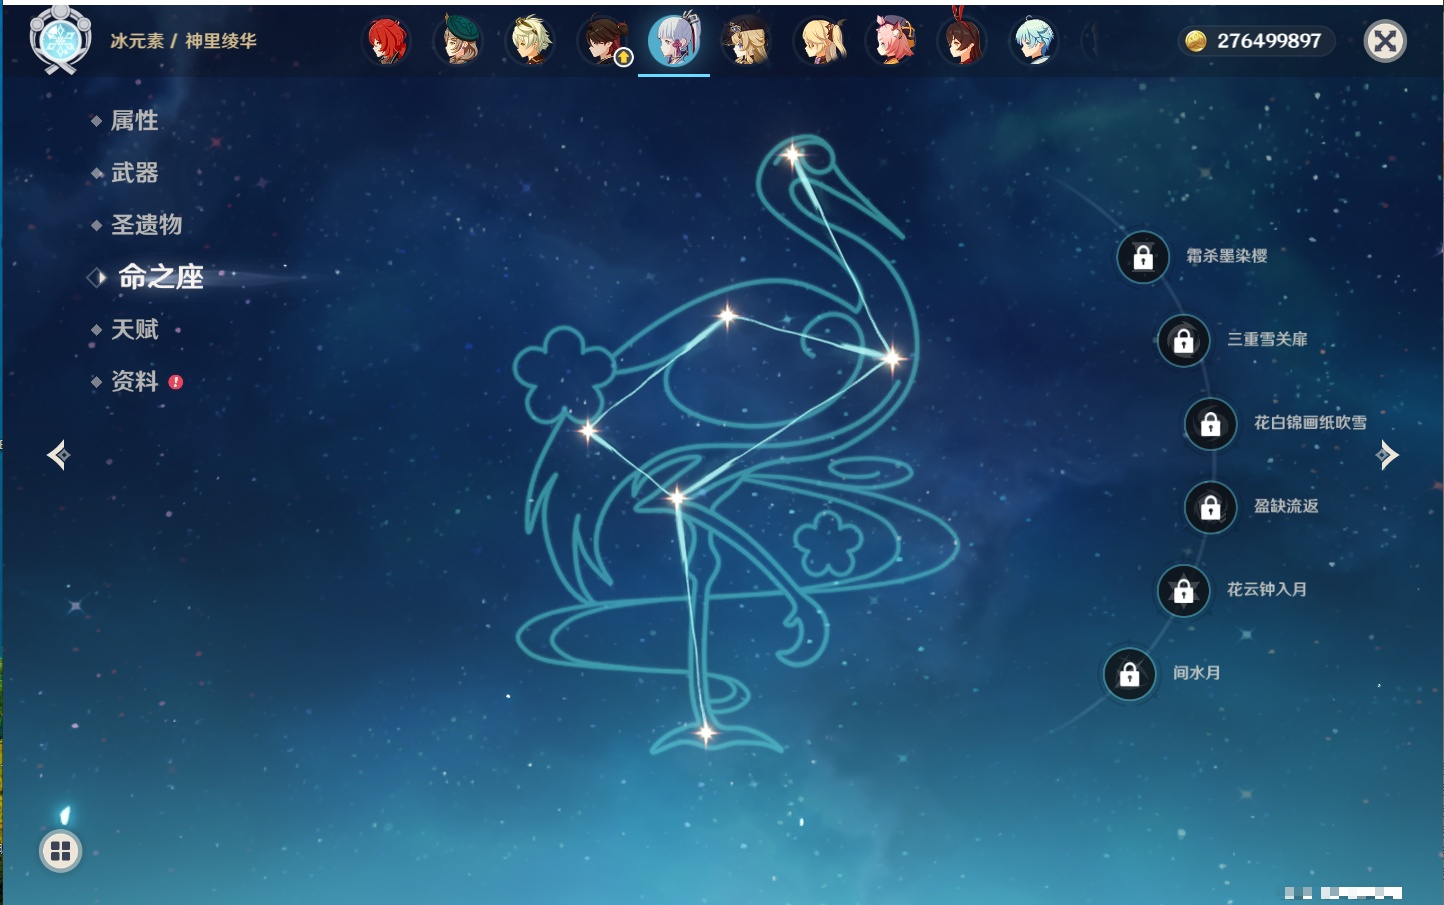Open the 武器 weapon menu
The height and width of the screenshot is (905, 1444).
point(134,173)
